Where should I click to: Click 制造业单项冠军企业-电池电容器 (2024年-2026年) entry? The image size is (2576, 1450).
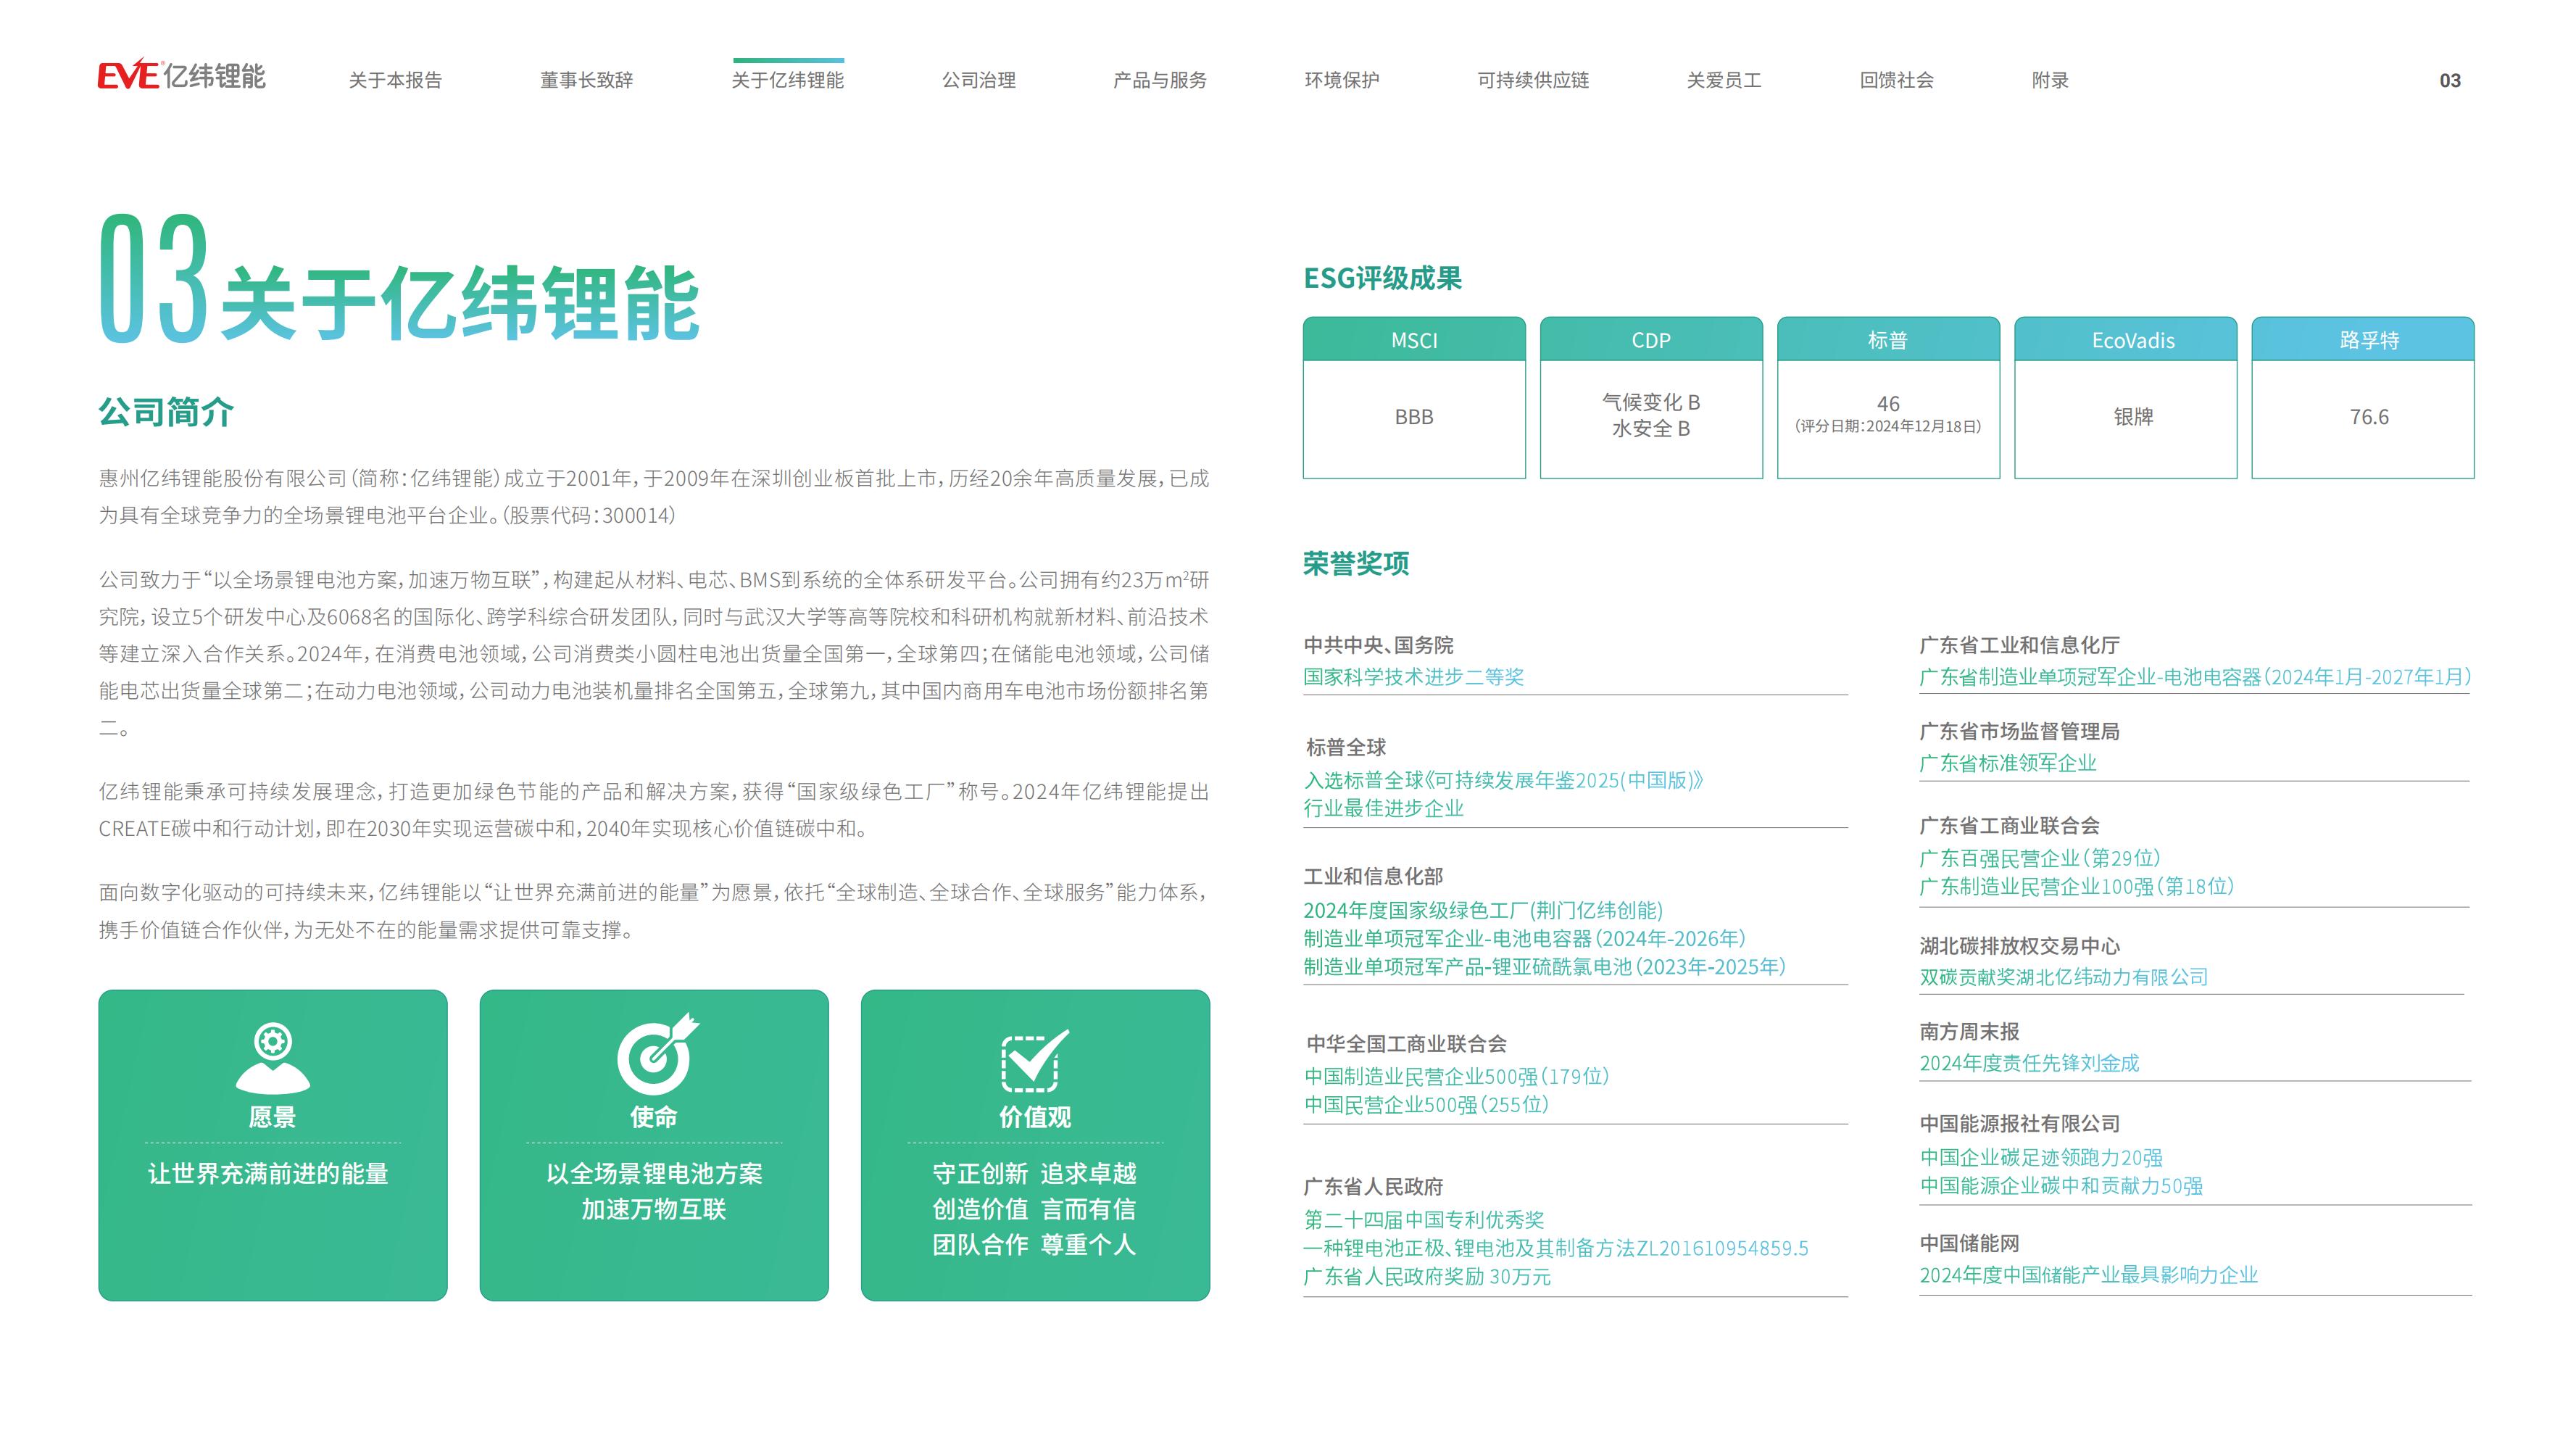(x=1525, y=939)
